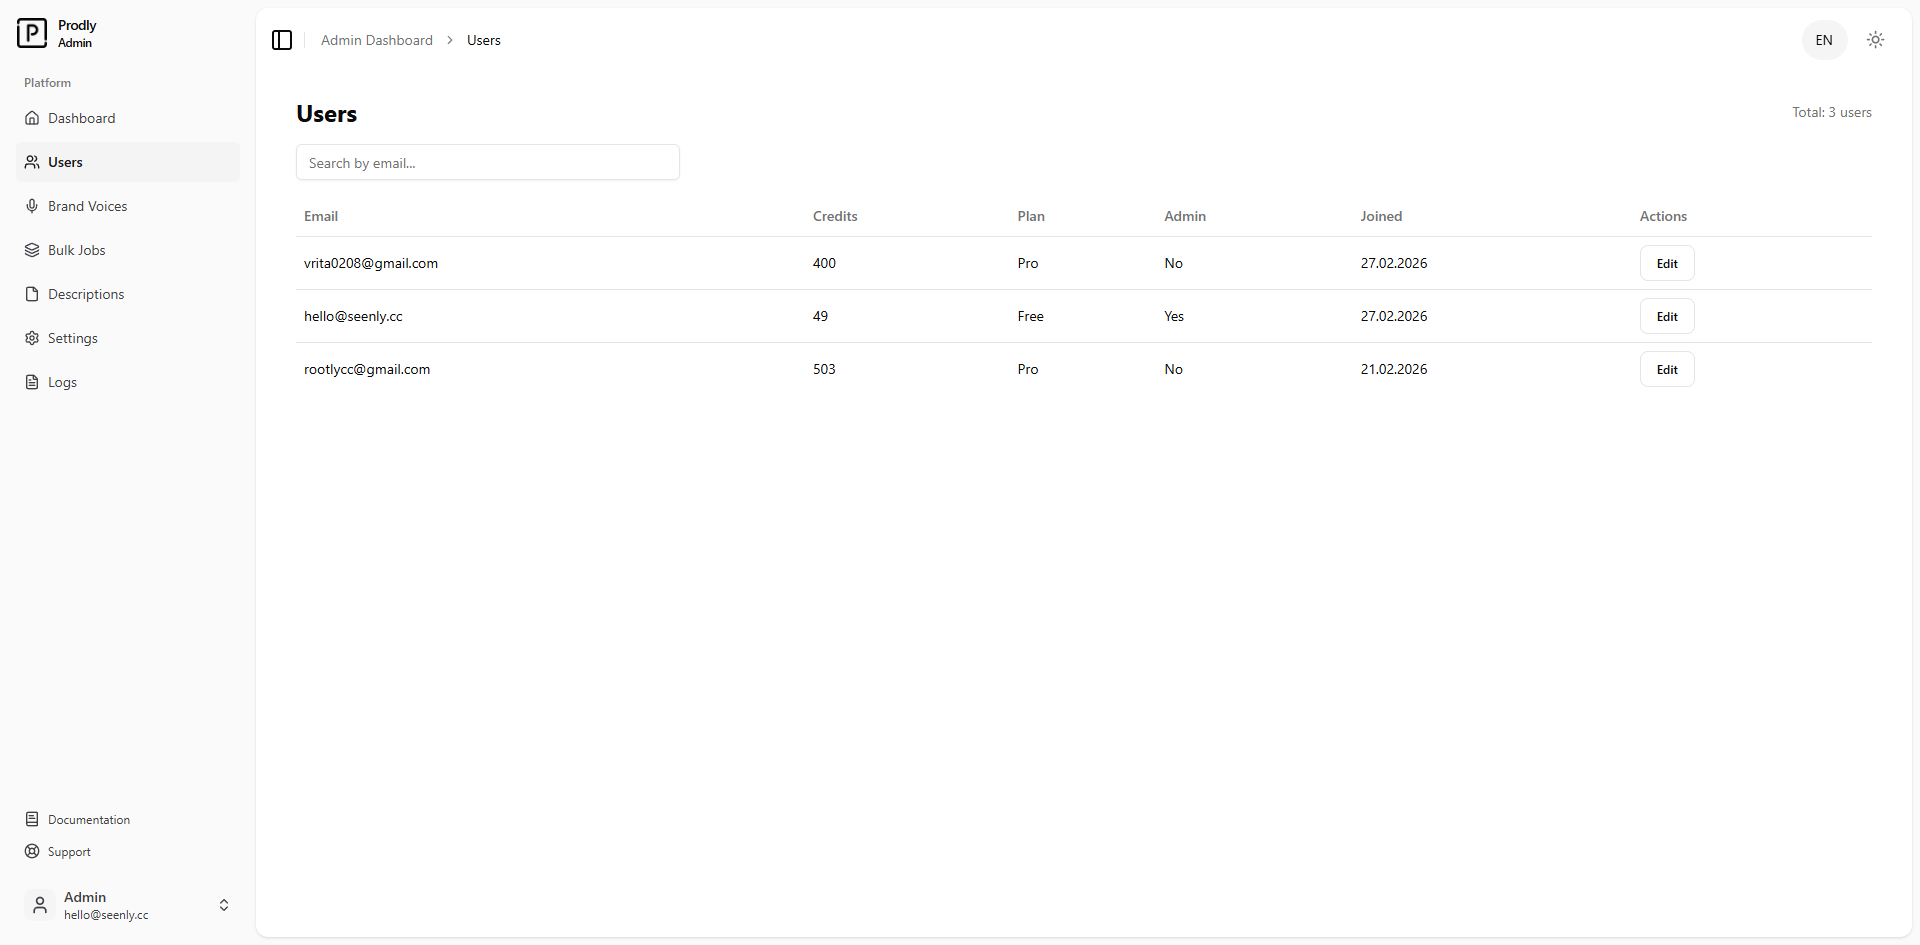The height and width of the screenshot is (945, 1920).
Task: Click the Bulk Jobs layers icon
Action: click(x=32, y=250)
